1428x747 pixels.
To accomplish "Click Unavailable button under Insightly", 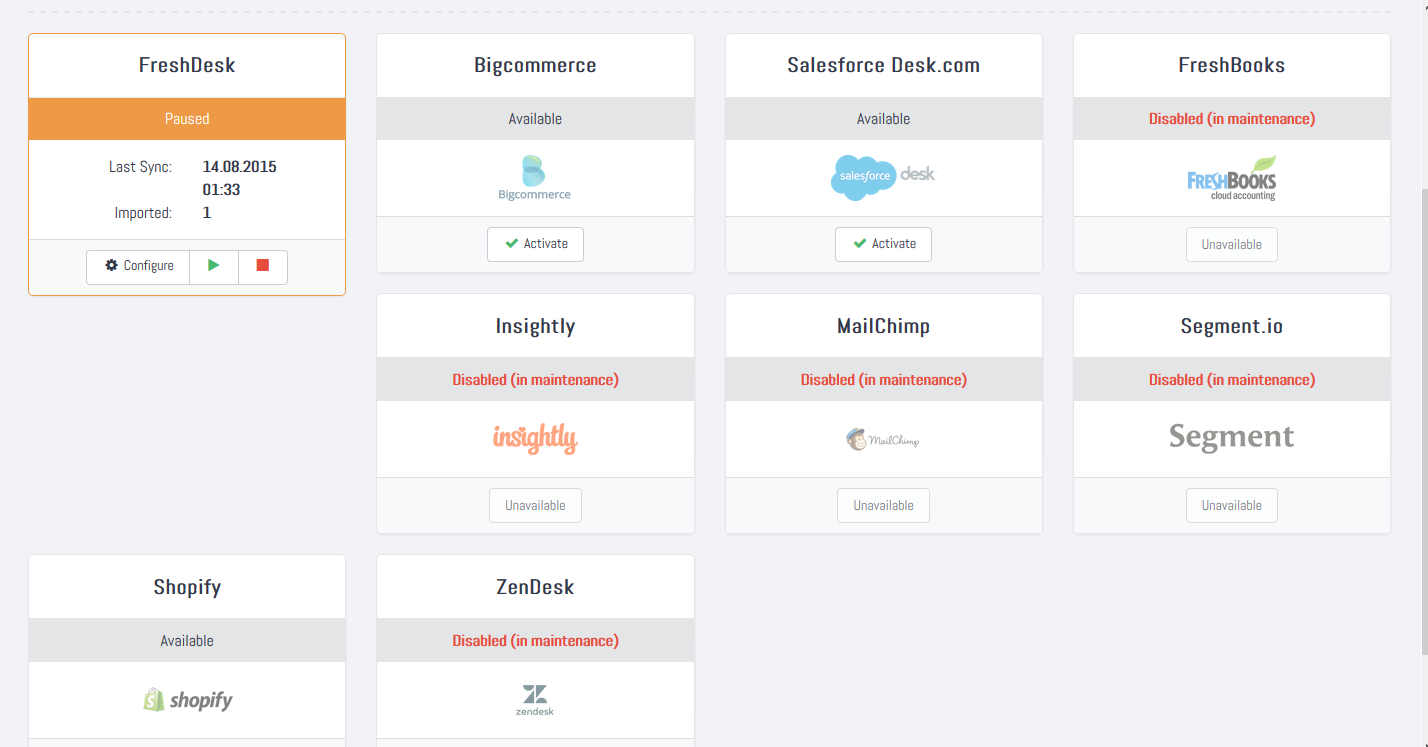I will pos(535,505).
